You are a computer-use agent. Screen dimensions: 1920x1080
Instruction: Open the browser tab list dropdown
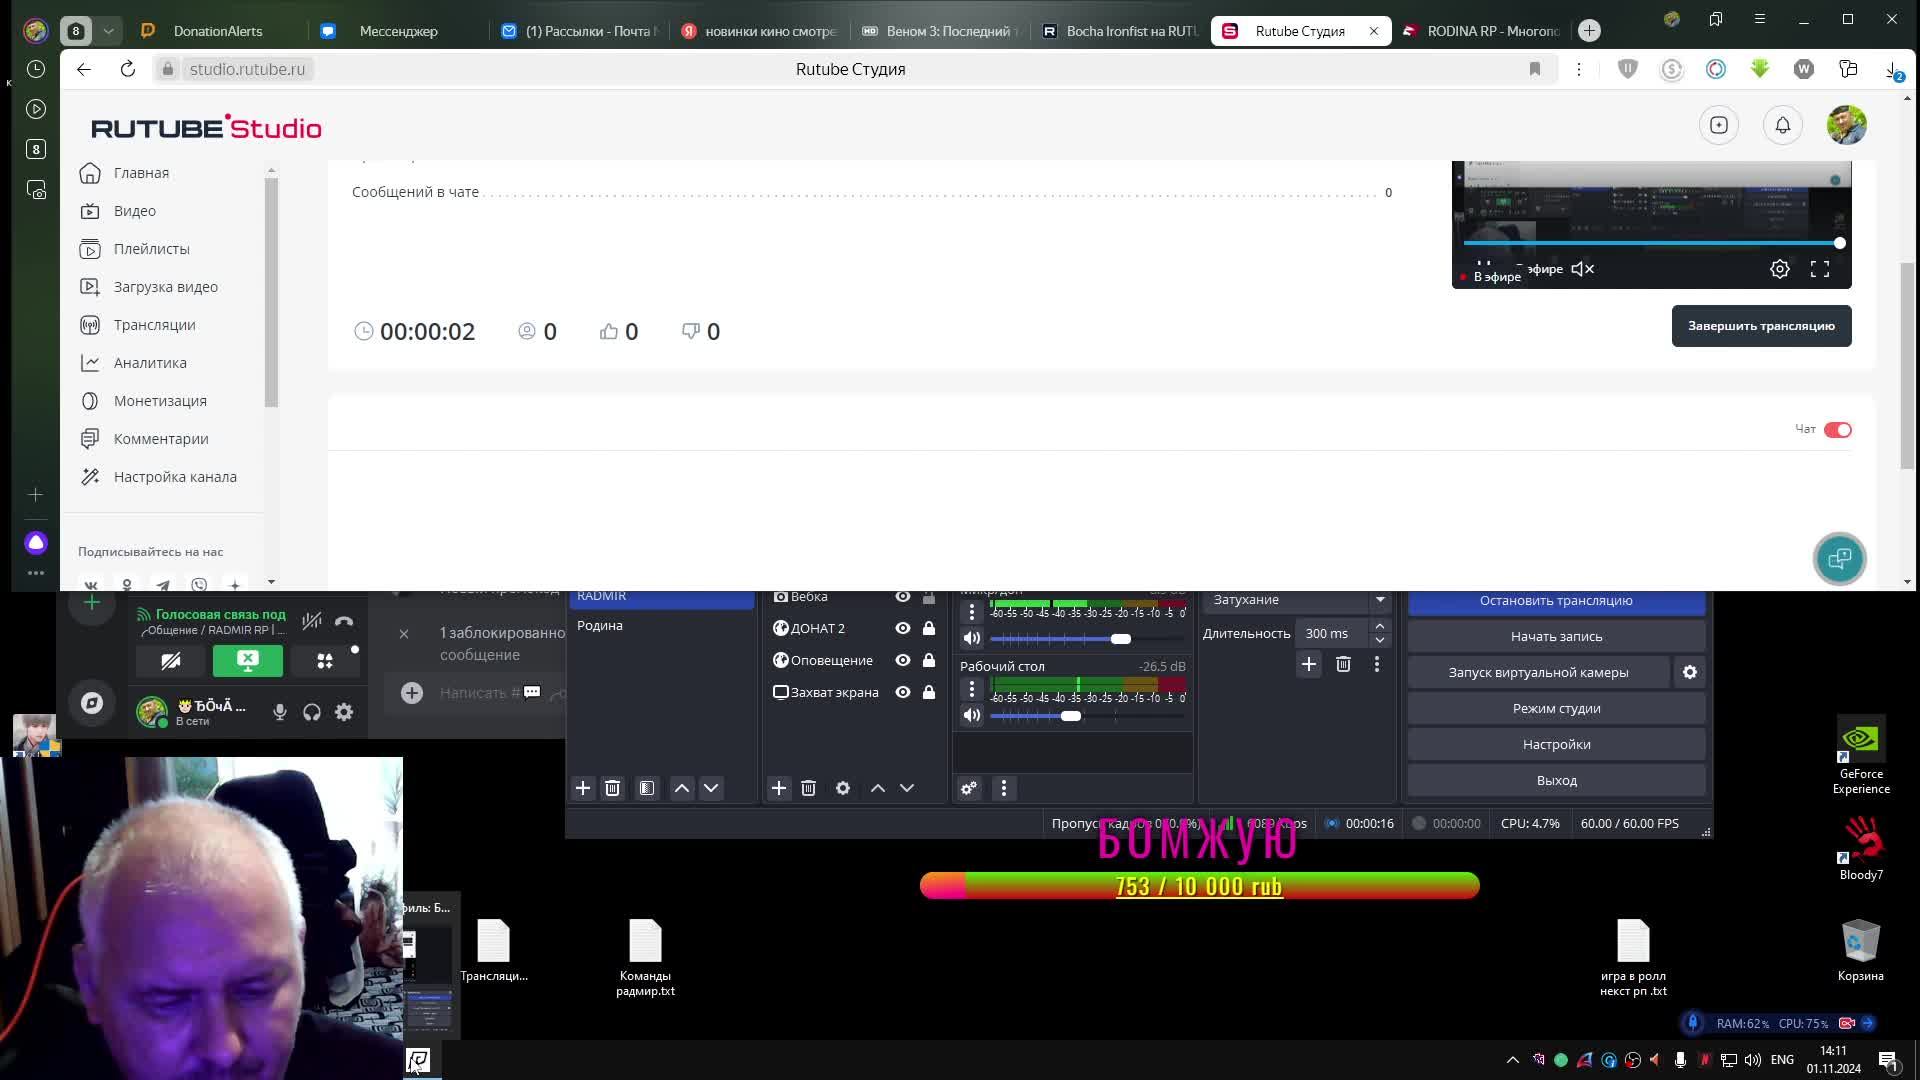(x=108, y=31)
